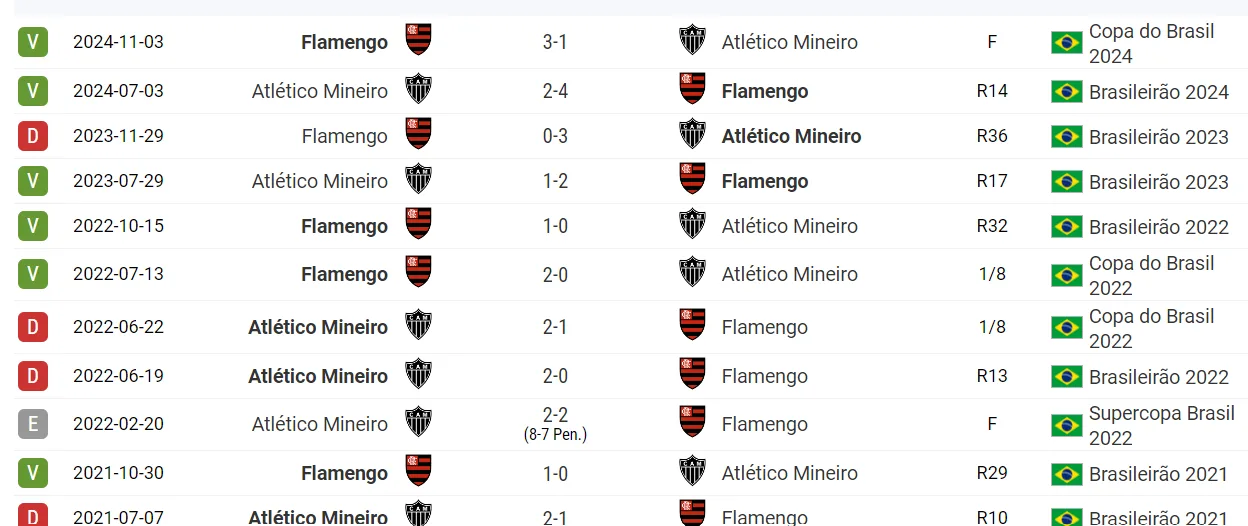Click Atlético Mineiro crest in 2022-10-15 row
Image resolution: width=1248 pixels, height=526 pixels.
coord(692,224)
